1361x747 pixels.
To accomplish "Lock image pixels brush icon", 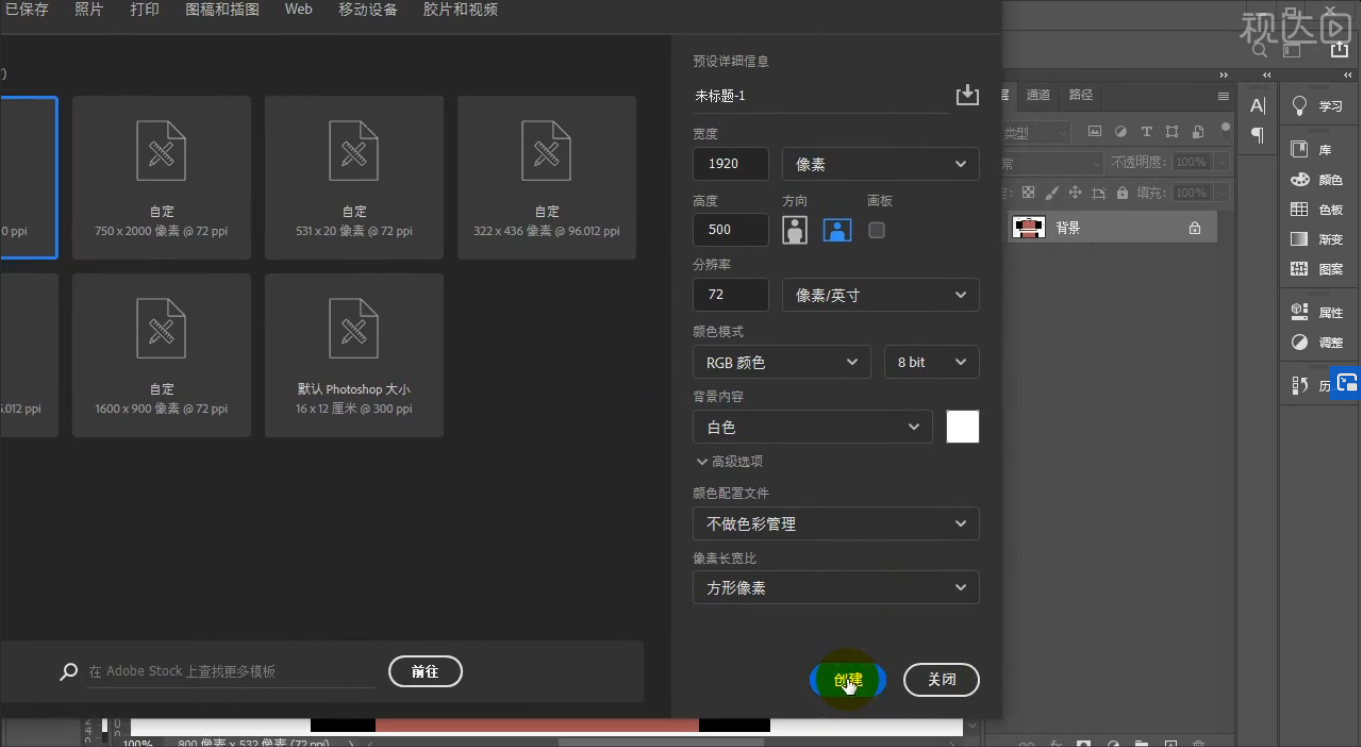I will pos(1051,193).
